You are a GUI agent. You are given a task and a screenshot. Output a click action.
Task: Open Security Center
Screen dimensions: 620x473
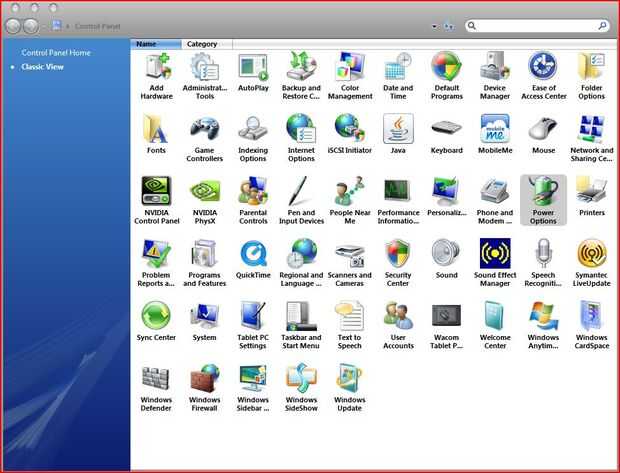pos(398,263)
